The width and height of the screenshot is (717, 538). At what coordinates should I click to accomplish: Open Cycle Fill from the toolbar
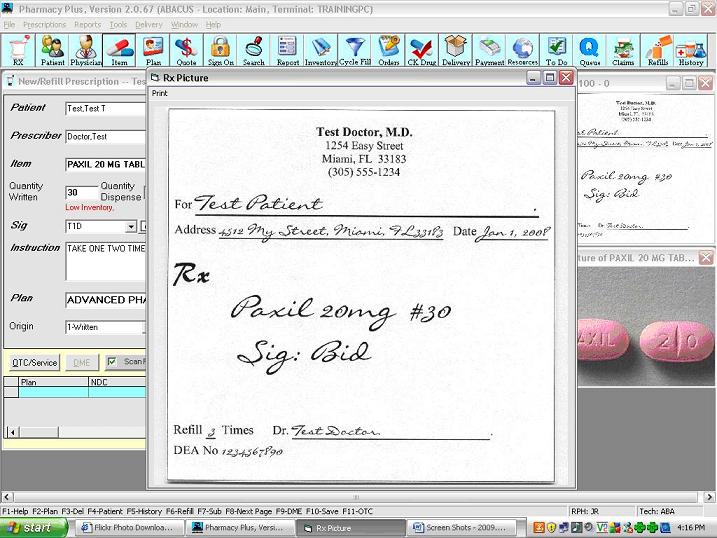[x=354, y=50]
